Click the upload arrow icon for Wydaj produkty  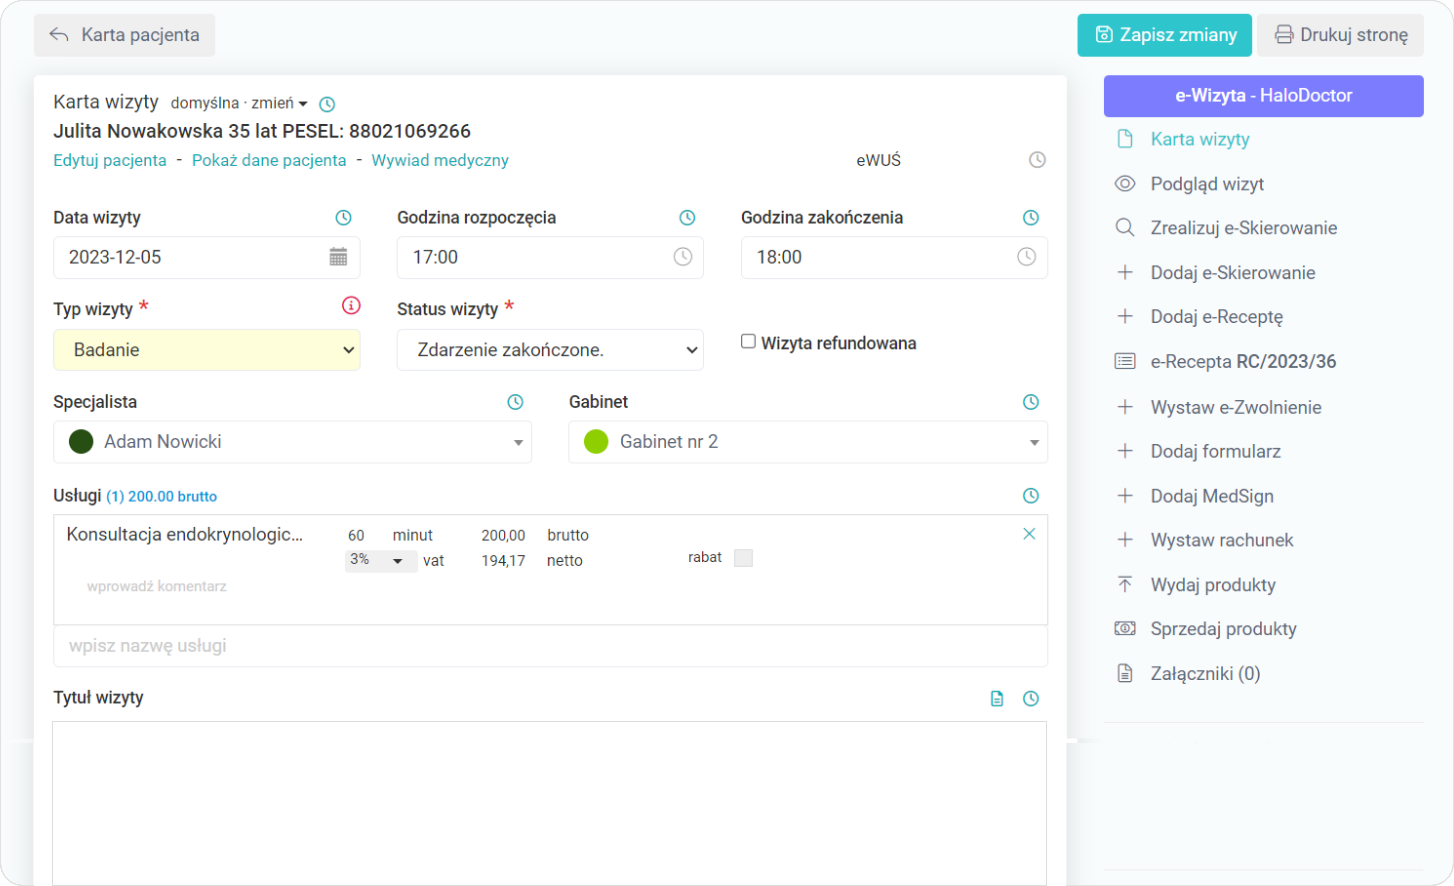click(1125, 584)
